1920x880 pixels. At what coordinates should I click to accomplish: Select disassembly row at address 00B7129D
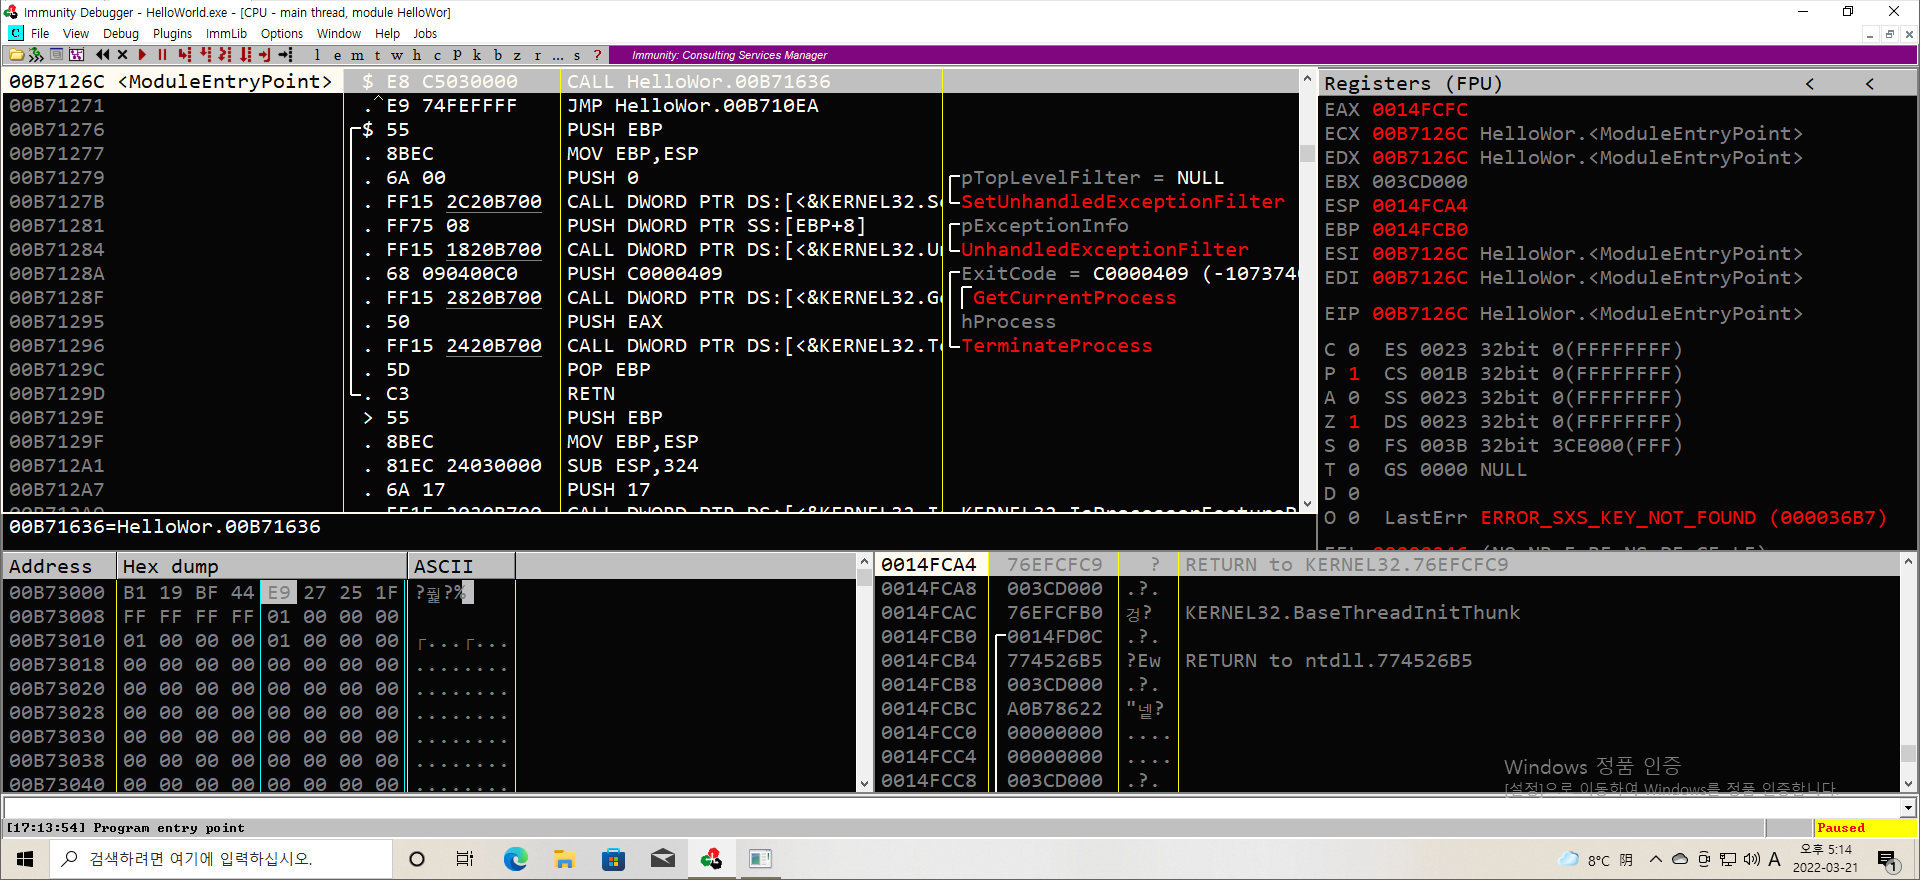(650, 393)
